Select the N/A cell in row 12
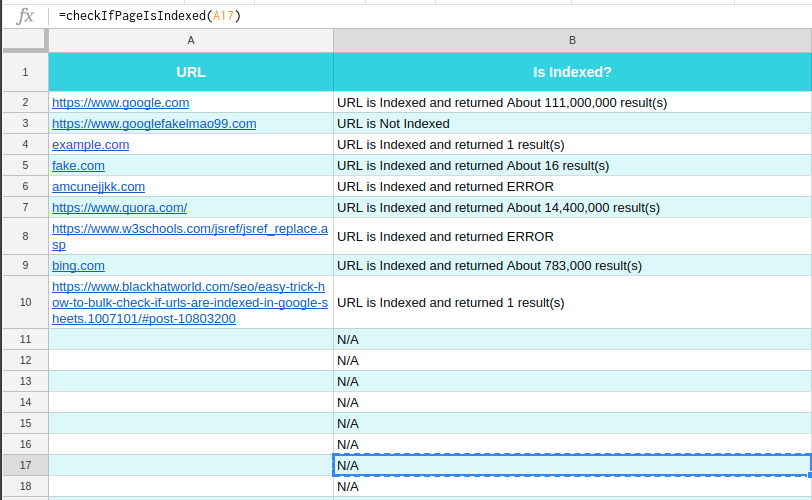The width and height of the screenshot is (812, 500). [x=572, y=360]
